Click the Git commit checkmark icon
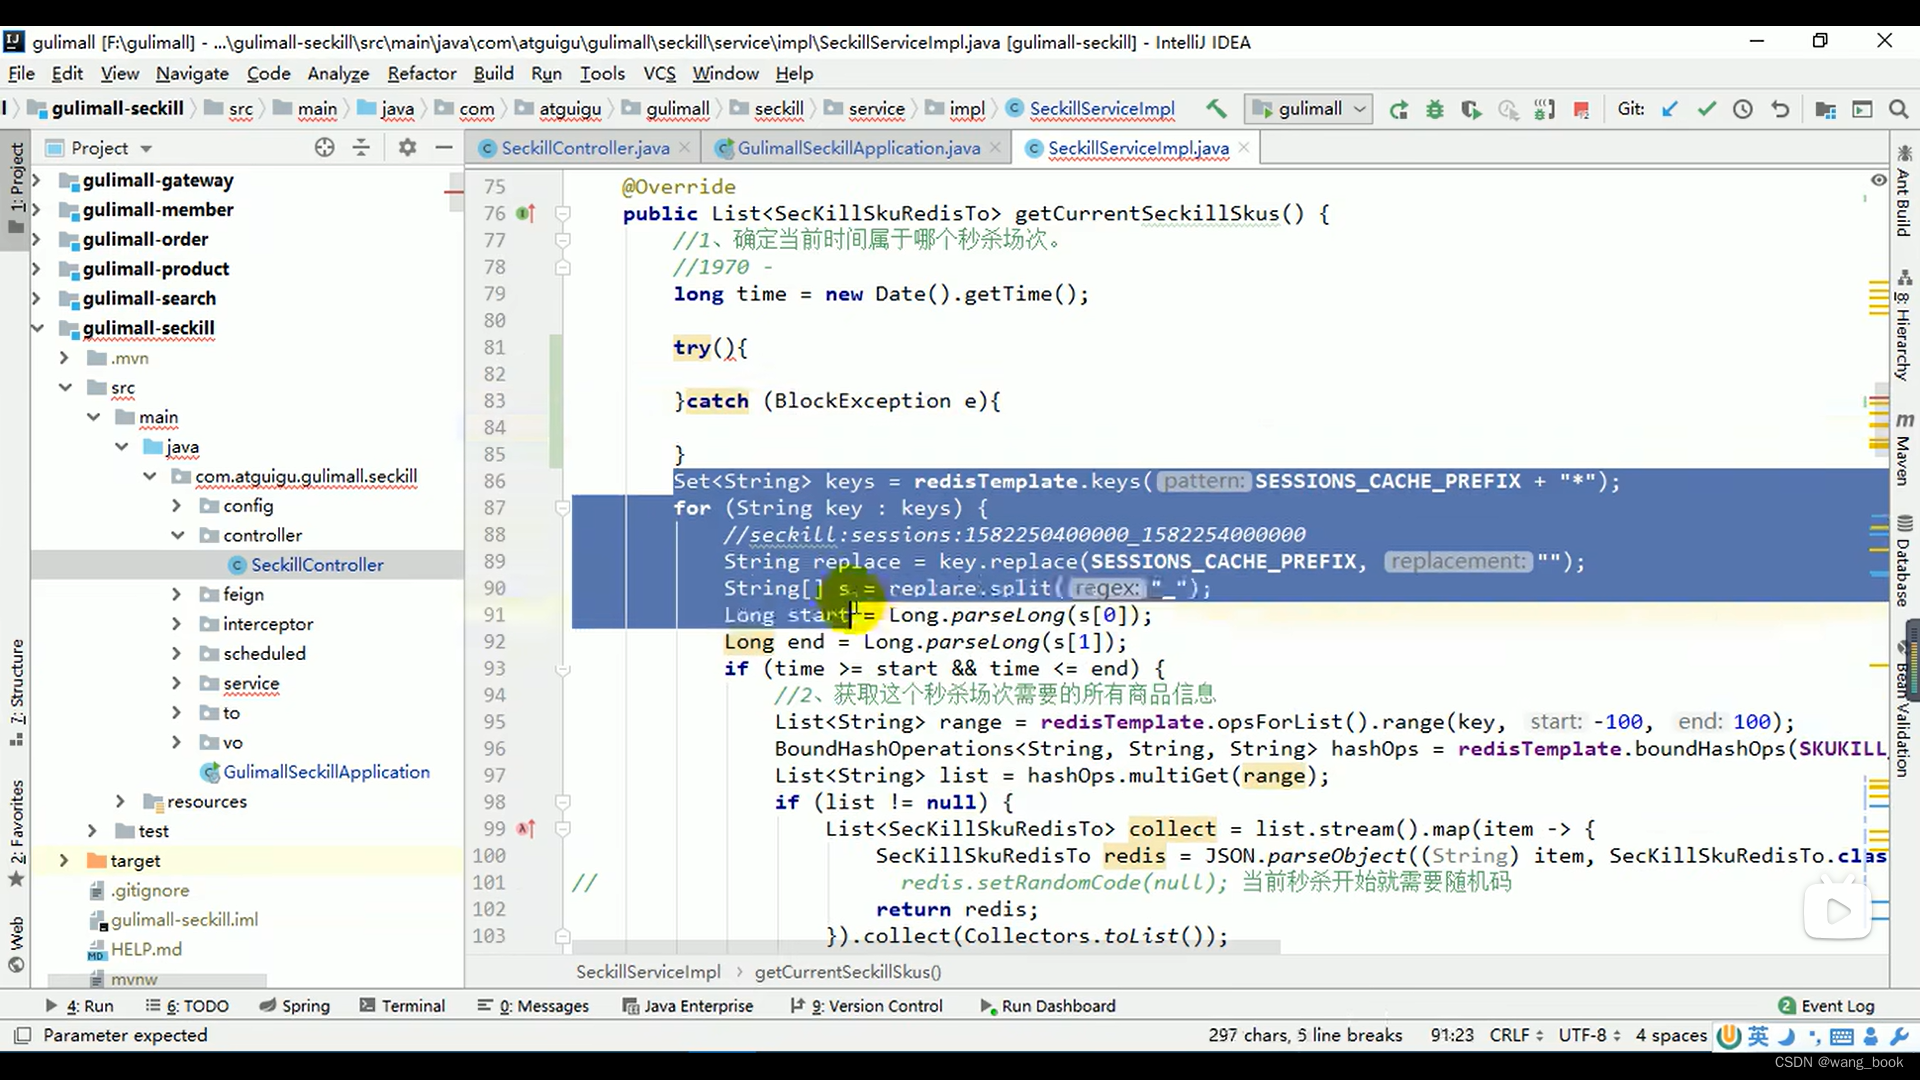This screenshot has height=1080, width=1920. click(1706, 110)
